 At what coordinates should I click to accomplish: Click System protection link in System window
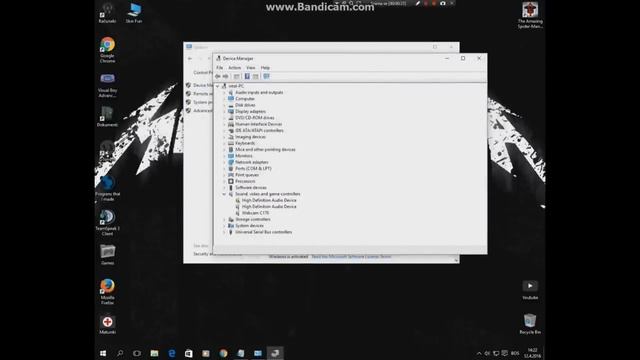203,102
